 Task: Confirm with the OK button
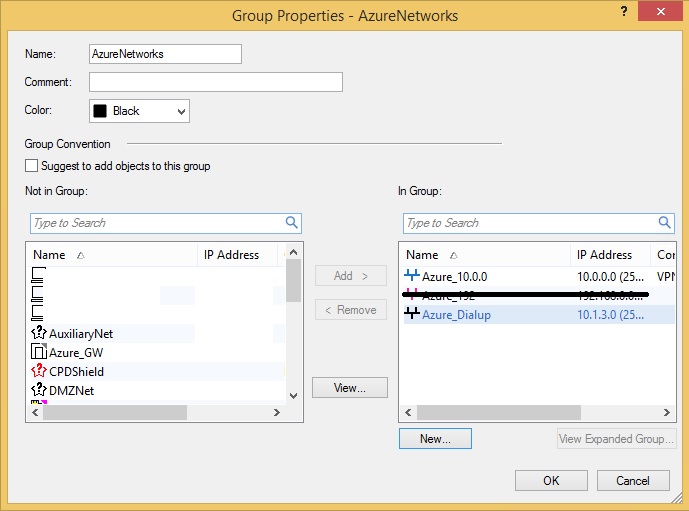[x=551, y=480]
